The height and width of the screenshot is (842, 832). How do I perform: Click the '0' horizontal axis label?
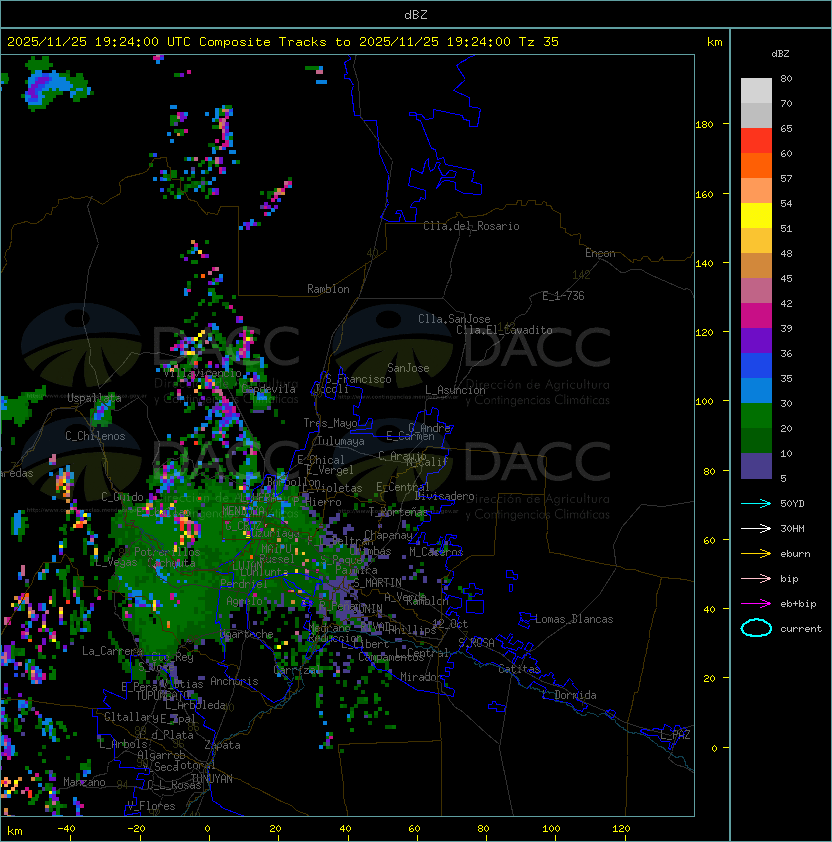click(x=207, y=829)
